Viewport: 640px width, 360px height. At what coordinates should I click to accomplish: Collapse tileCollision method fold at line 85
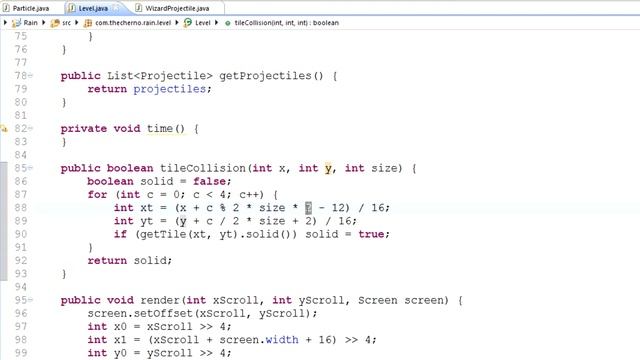pos(31,168)
